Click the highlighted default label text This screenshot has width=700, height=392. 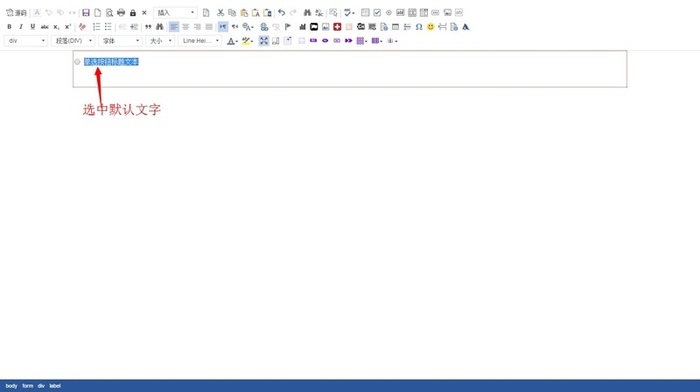111,62
